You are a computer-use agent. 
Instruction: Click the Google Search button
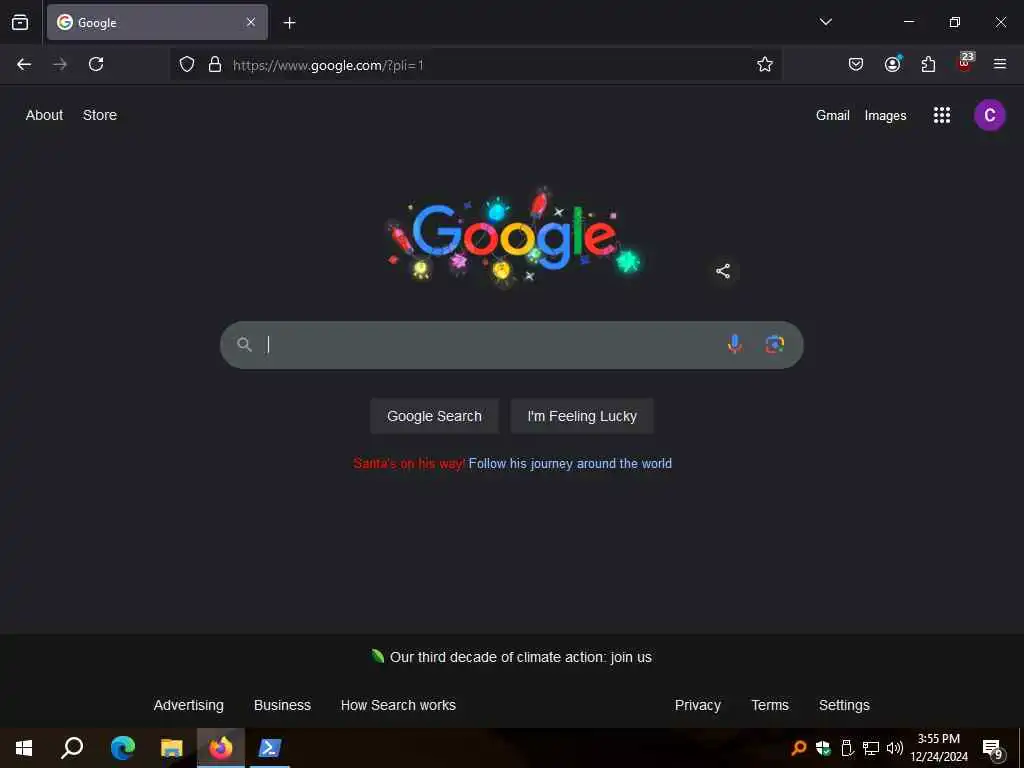pyautogui.click(x=434, y=416)
